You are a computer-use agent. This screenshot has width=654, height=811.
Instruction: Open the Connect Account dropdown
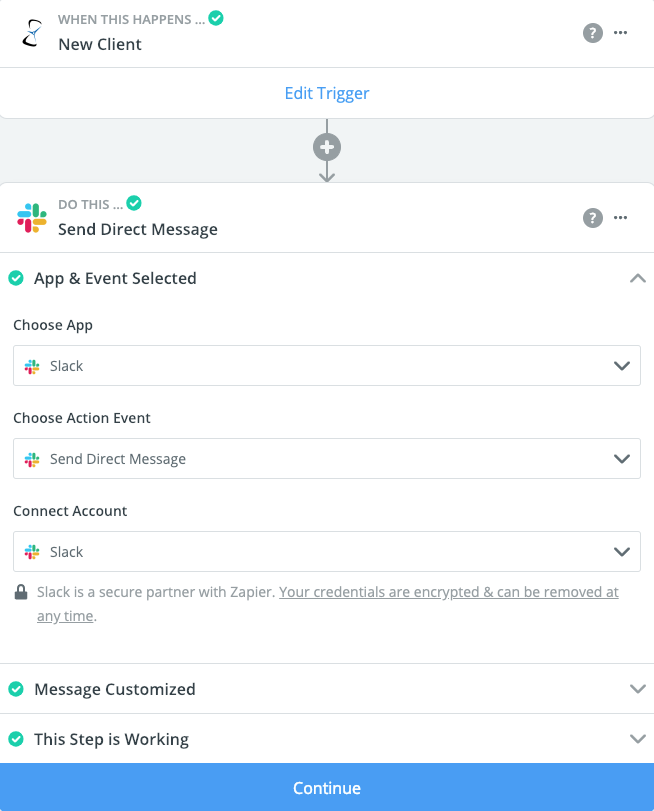click(327, 551)
